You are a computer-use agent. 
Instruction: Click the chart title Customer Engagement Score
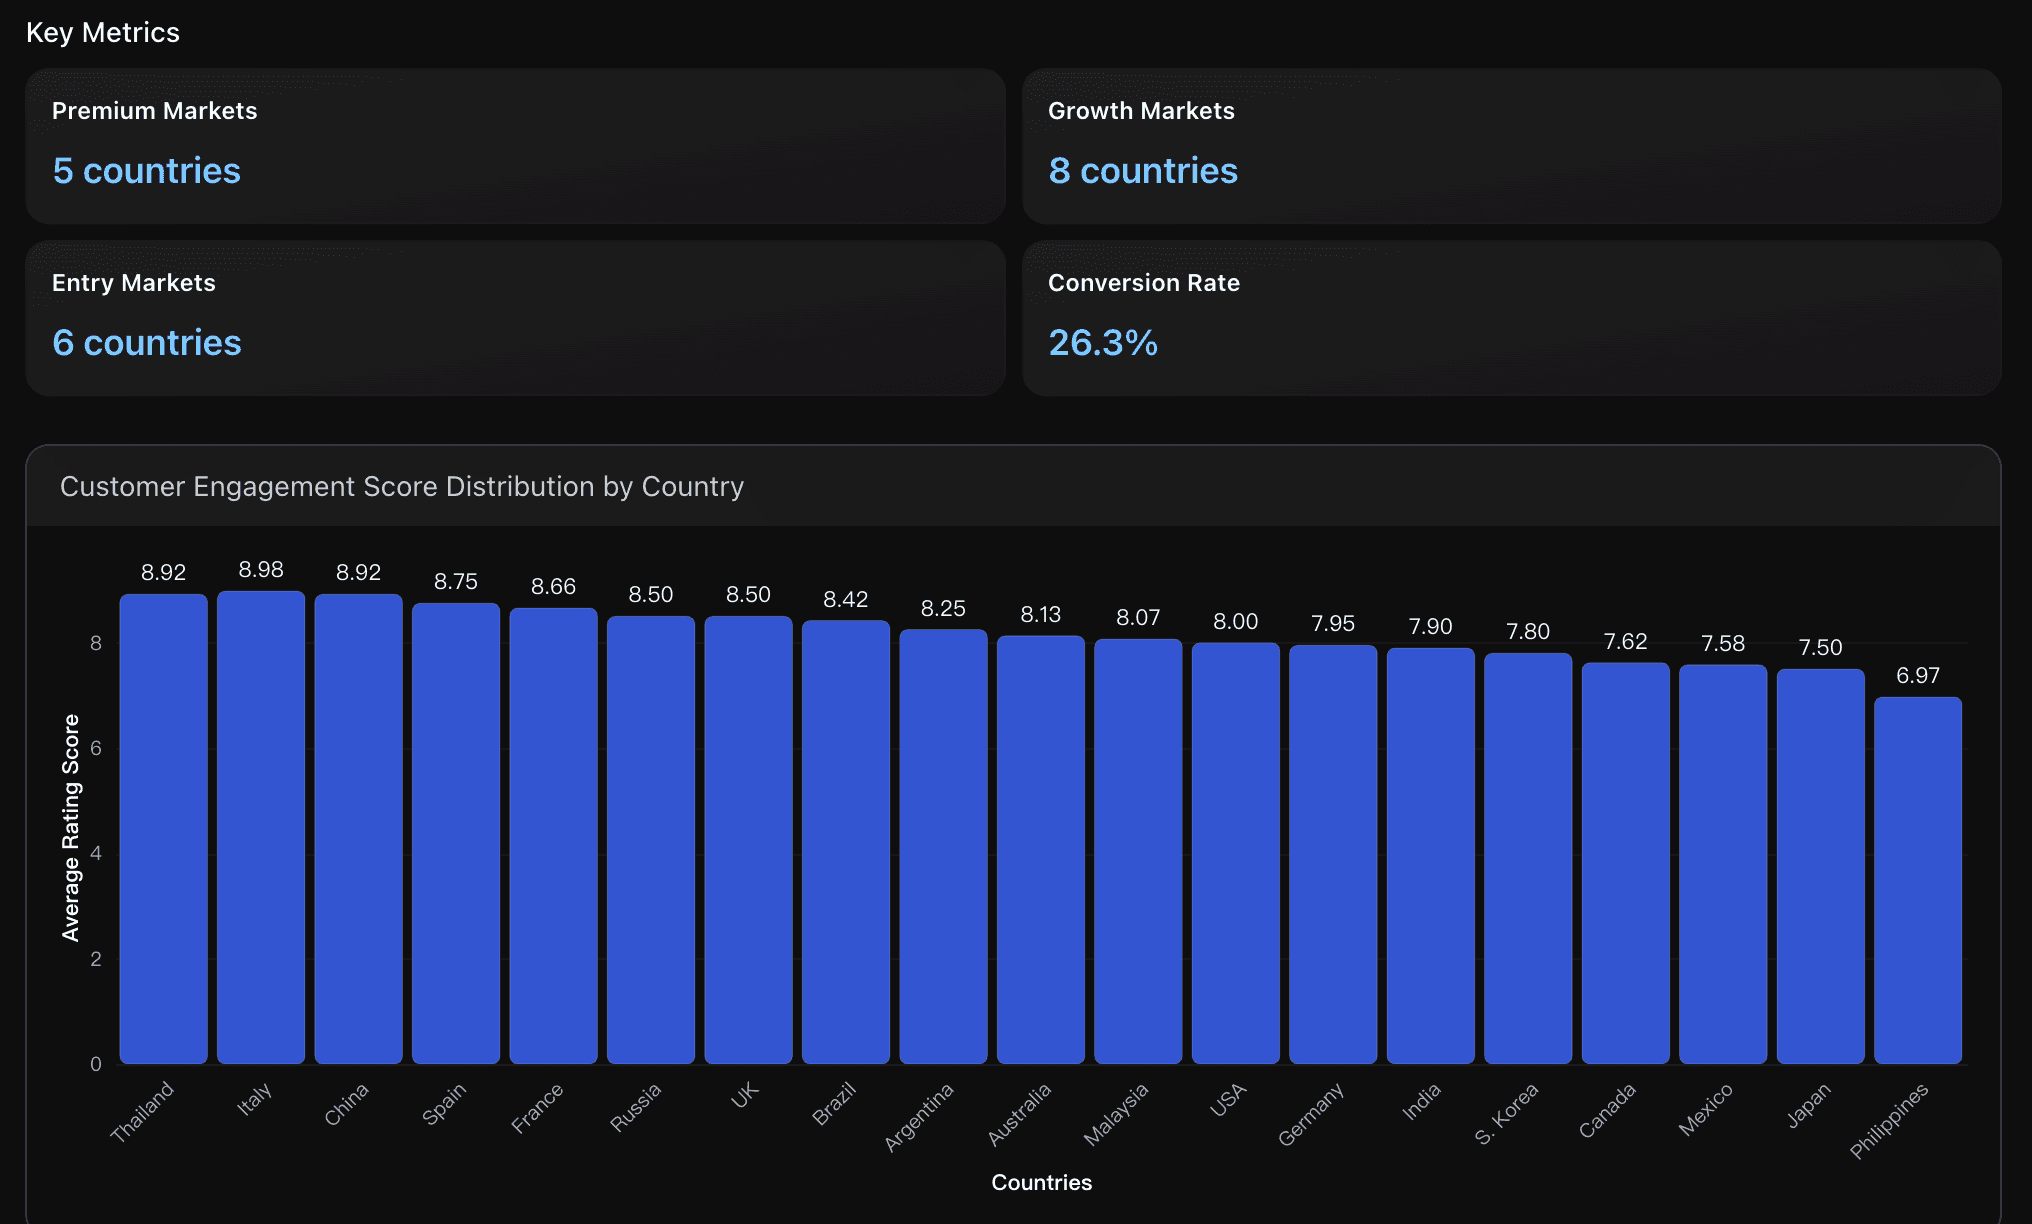tap(402, 487)
